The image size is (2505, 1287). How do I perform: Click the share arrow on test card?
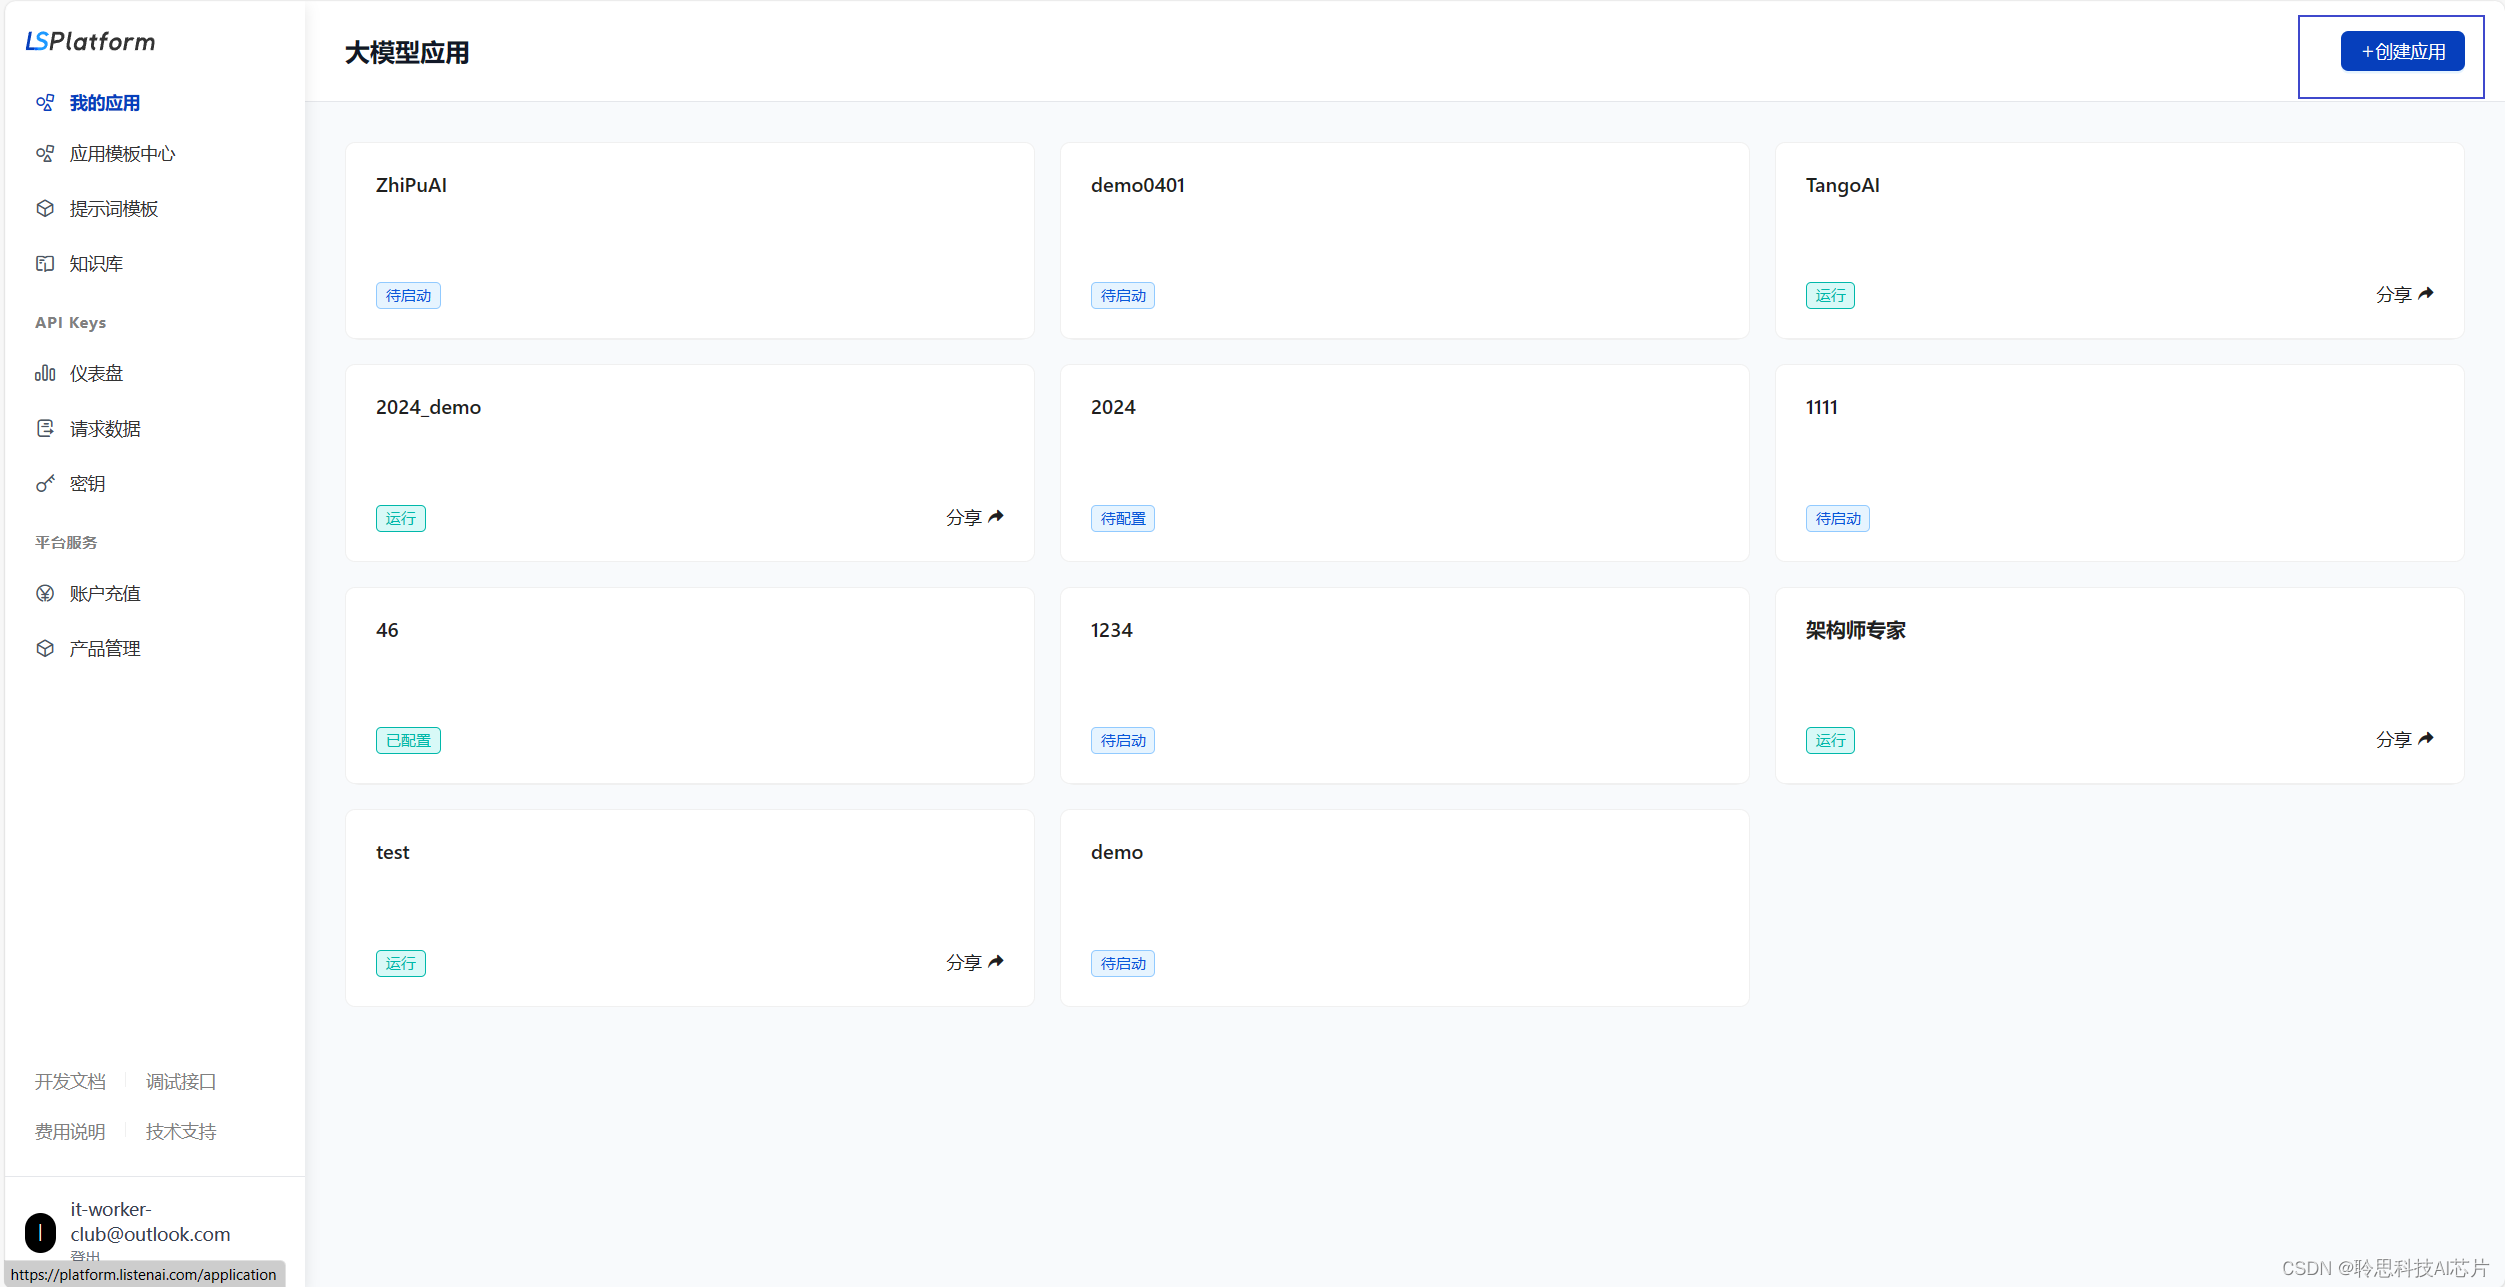click(996, 962)
